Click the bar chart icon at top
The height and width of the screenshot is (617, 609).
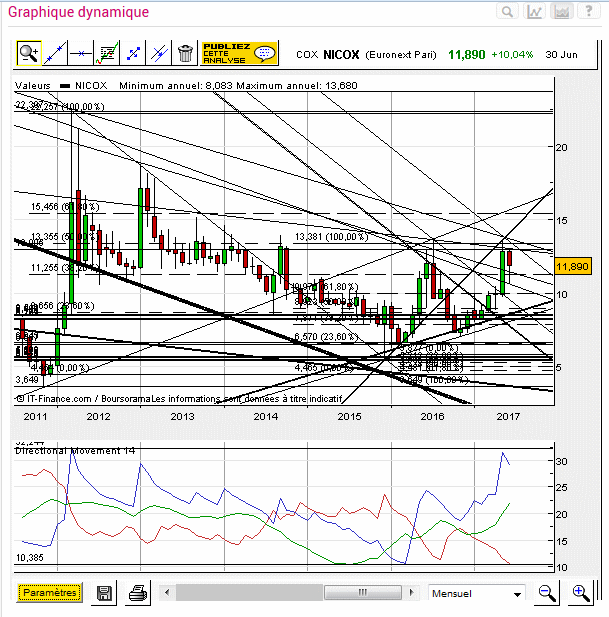click(x=562, y=11)
